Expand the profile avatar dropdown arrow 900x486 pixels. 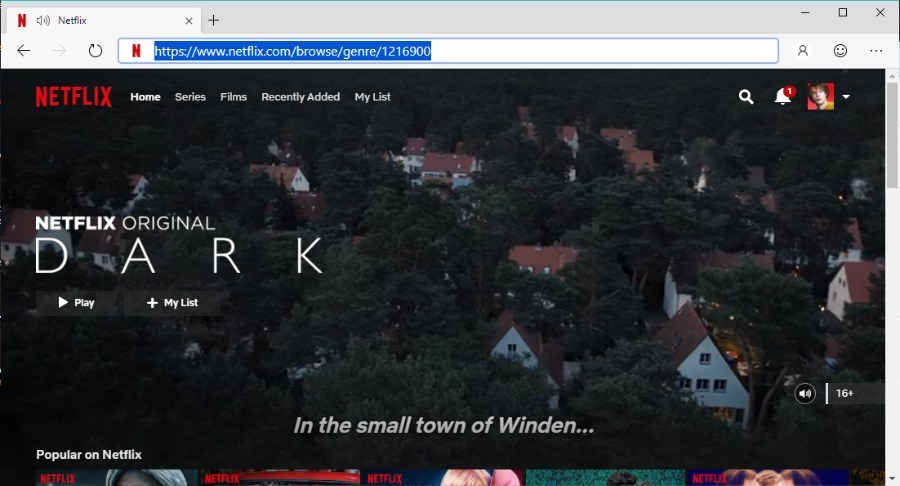point(847,97)
